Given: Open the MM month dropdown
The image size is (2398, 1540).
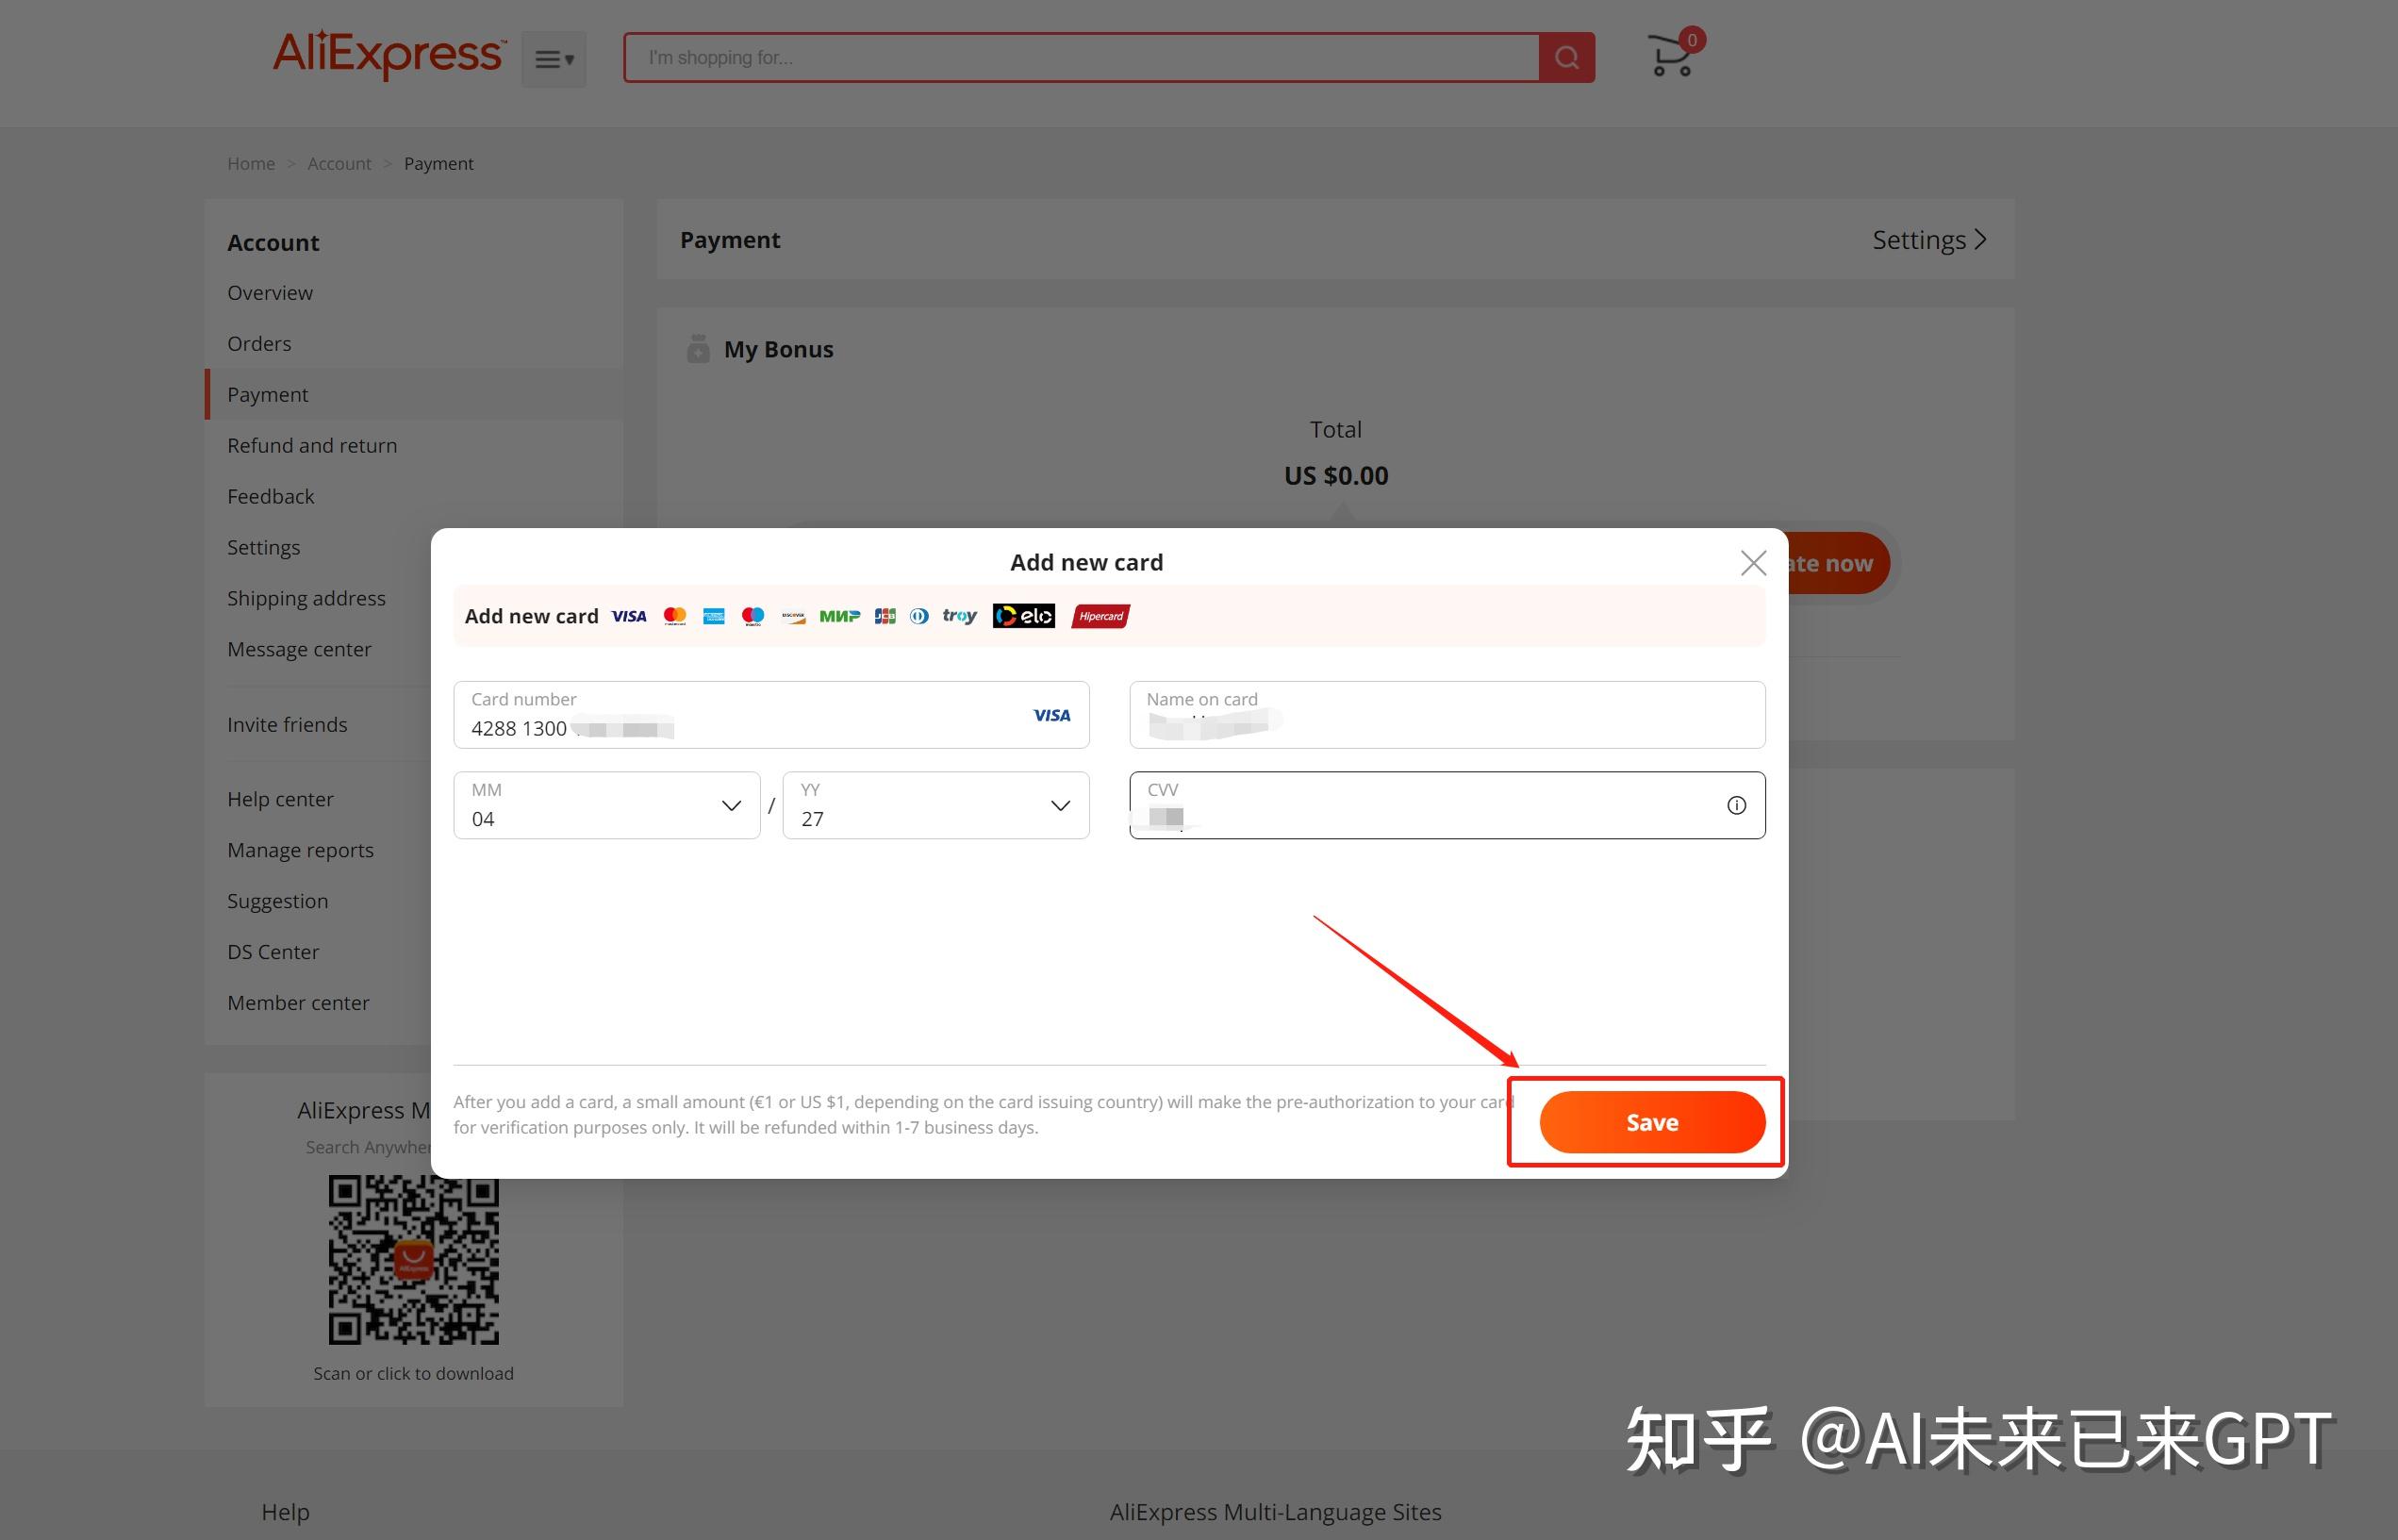Looking at the screenshot, I should (x=730, y=805).
